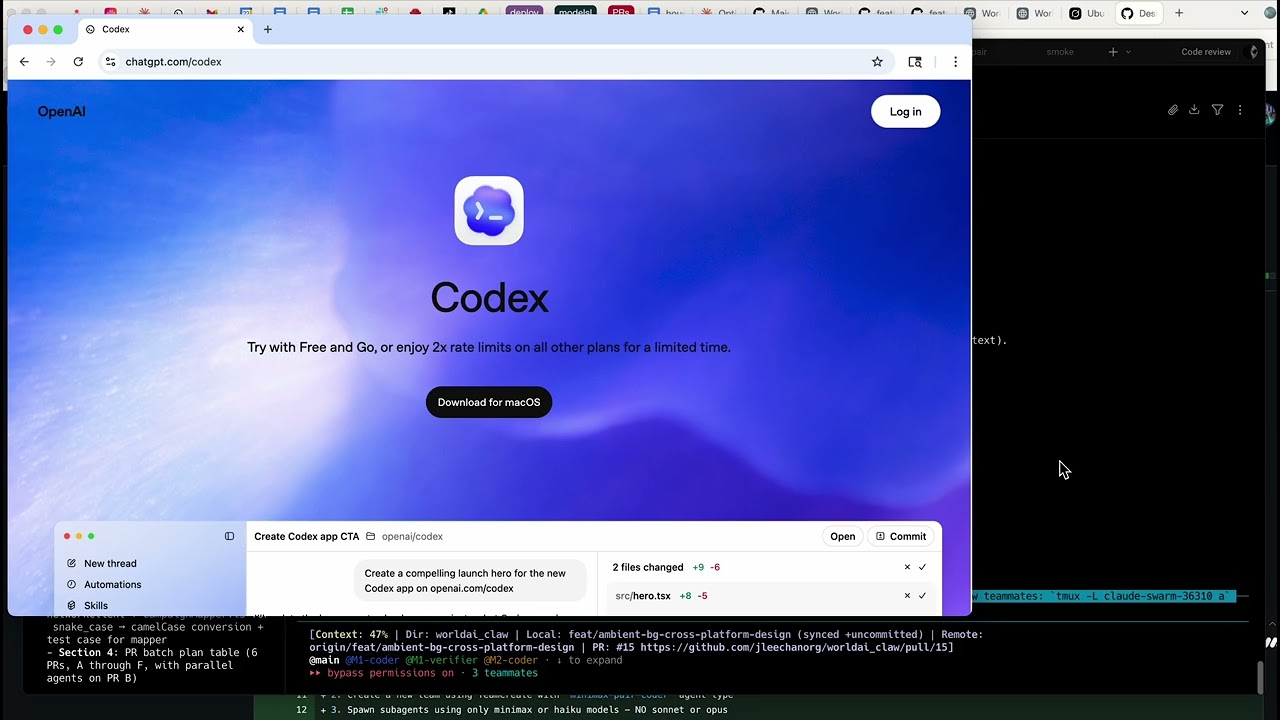Select the GitHub 'Des' tab in background browser
The height and width of the screenshot is (720, 1280).
(1139, 13)
